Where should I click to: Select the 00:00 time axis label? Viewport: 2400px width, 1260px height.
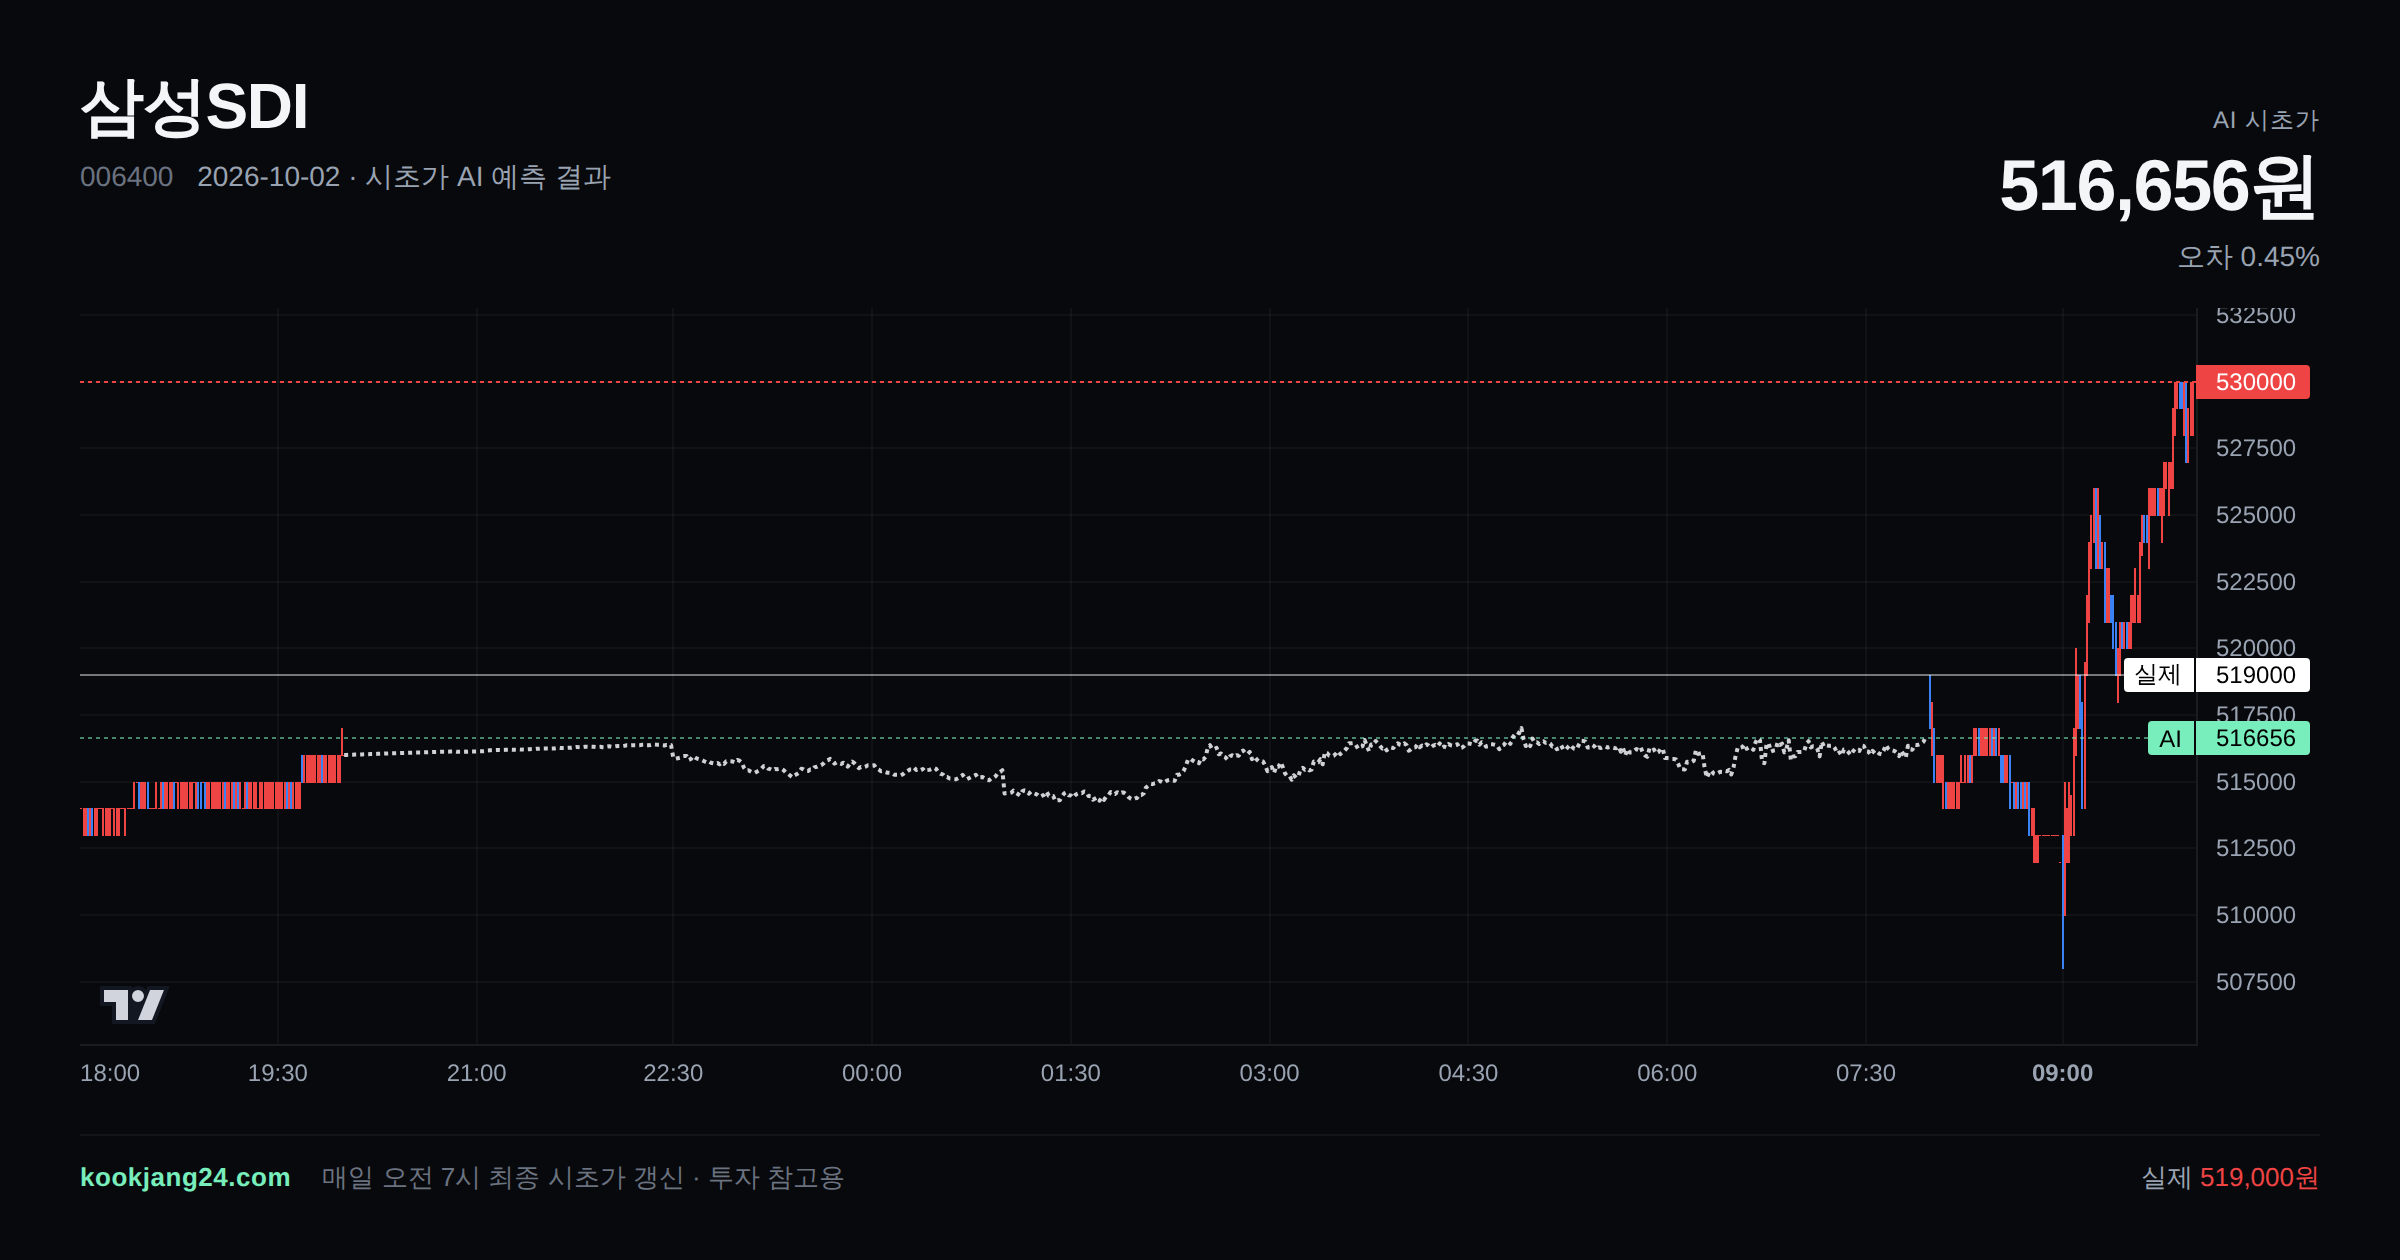pyautogui.click(x=872, y=1073)
